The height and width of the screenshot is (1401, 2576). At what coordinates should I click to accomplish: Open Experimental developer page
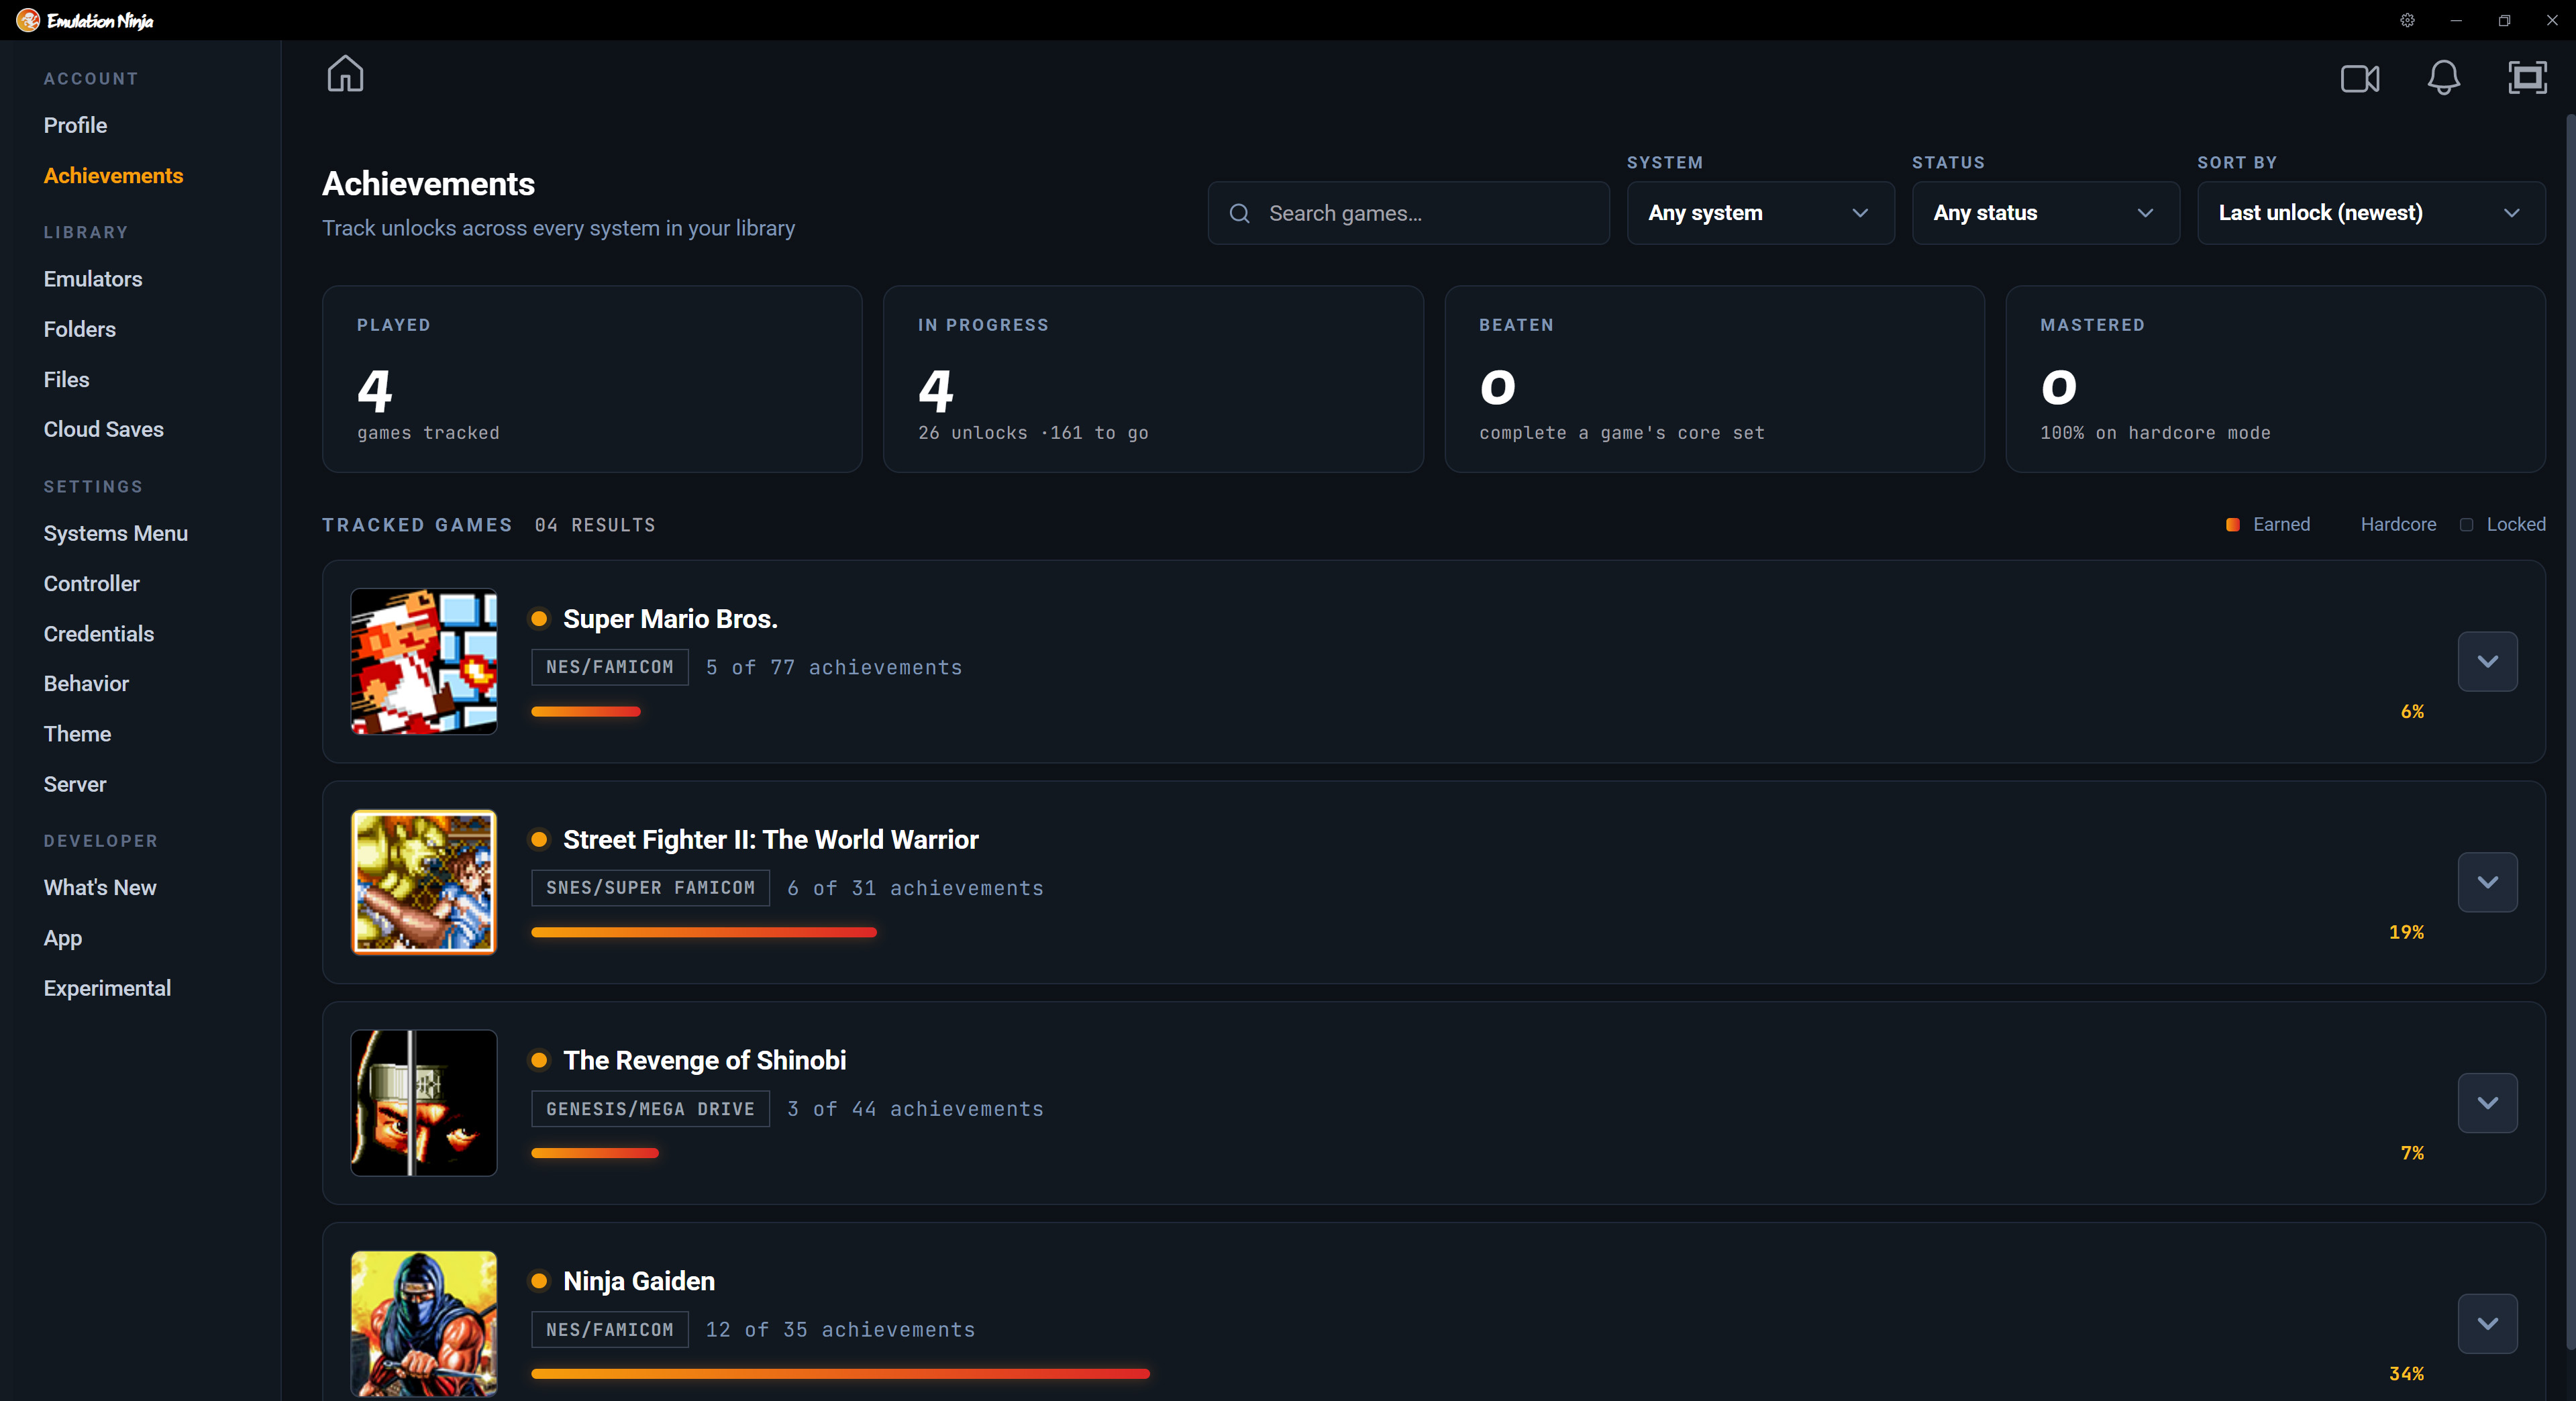(x=107, y=988)
